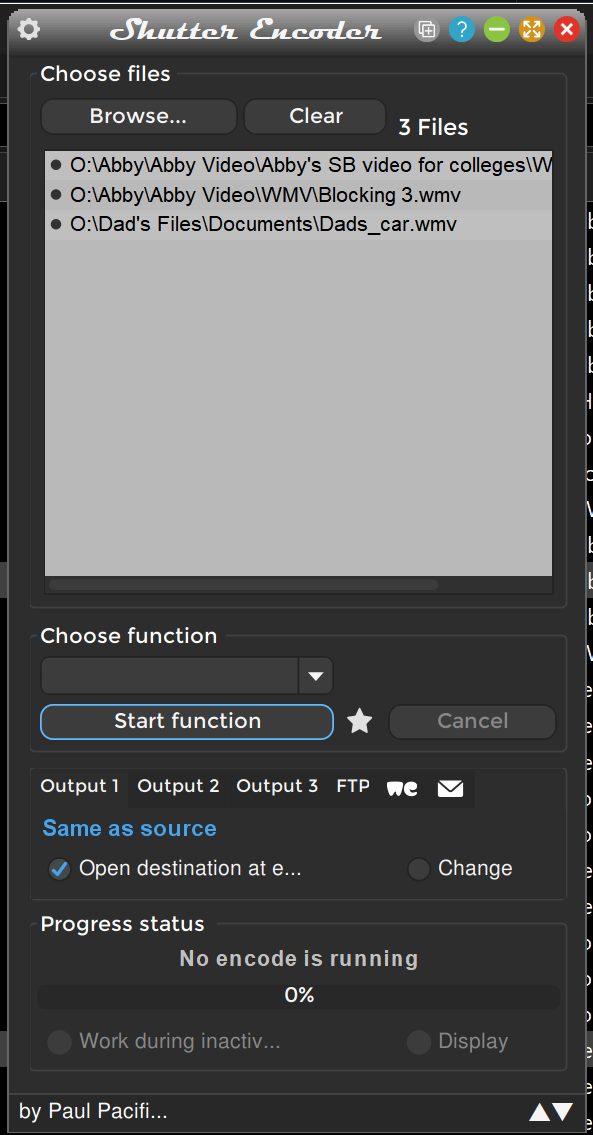The width and height of the screenshot is (593, 1135).
Task: Toggle Work during inactivity option
Action: 59,1042
